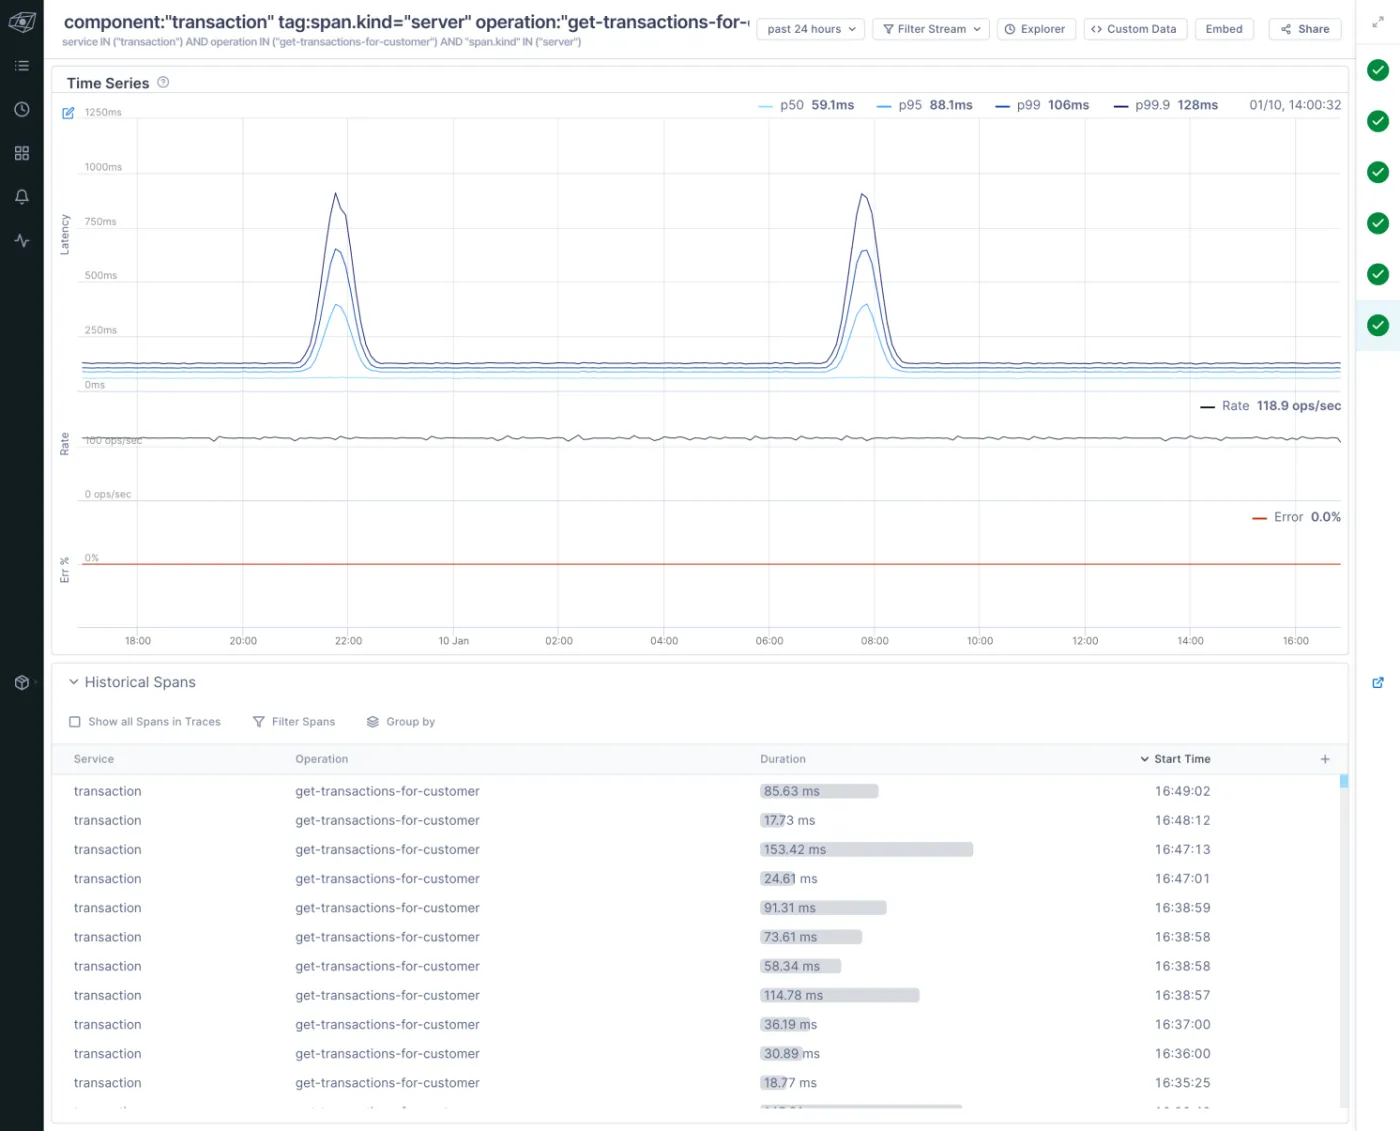Click the Time Series help question icon
Screen dimensions: 1400x1131
(x=163, y=83)
